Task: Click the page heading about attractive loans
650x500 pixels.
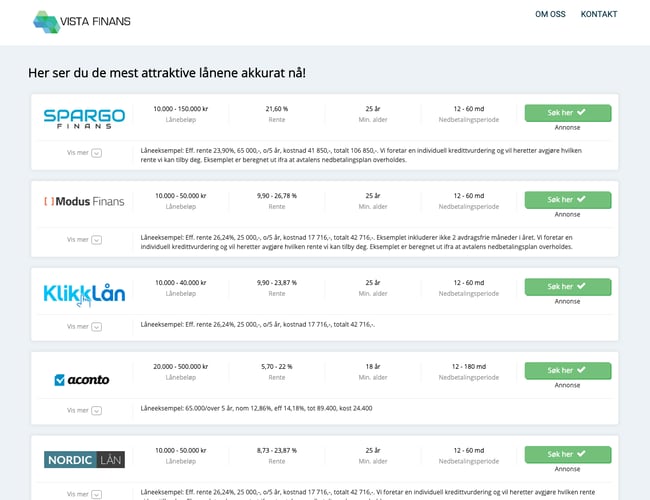Action: coord(167,74)
